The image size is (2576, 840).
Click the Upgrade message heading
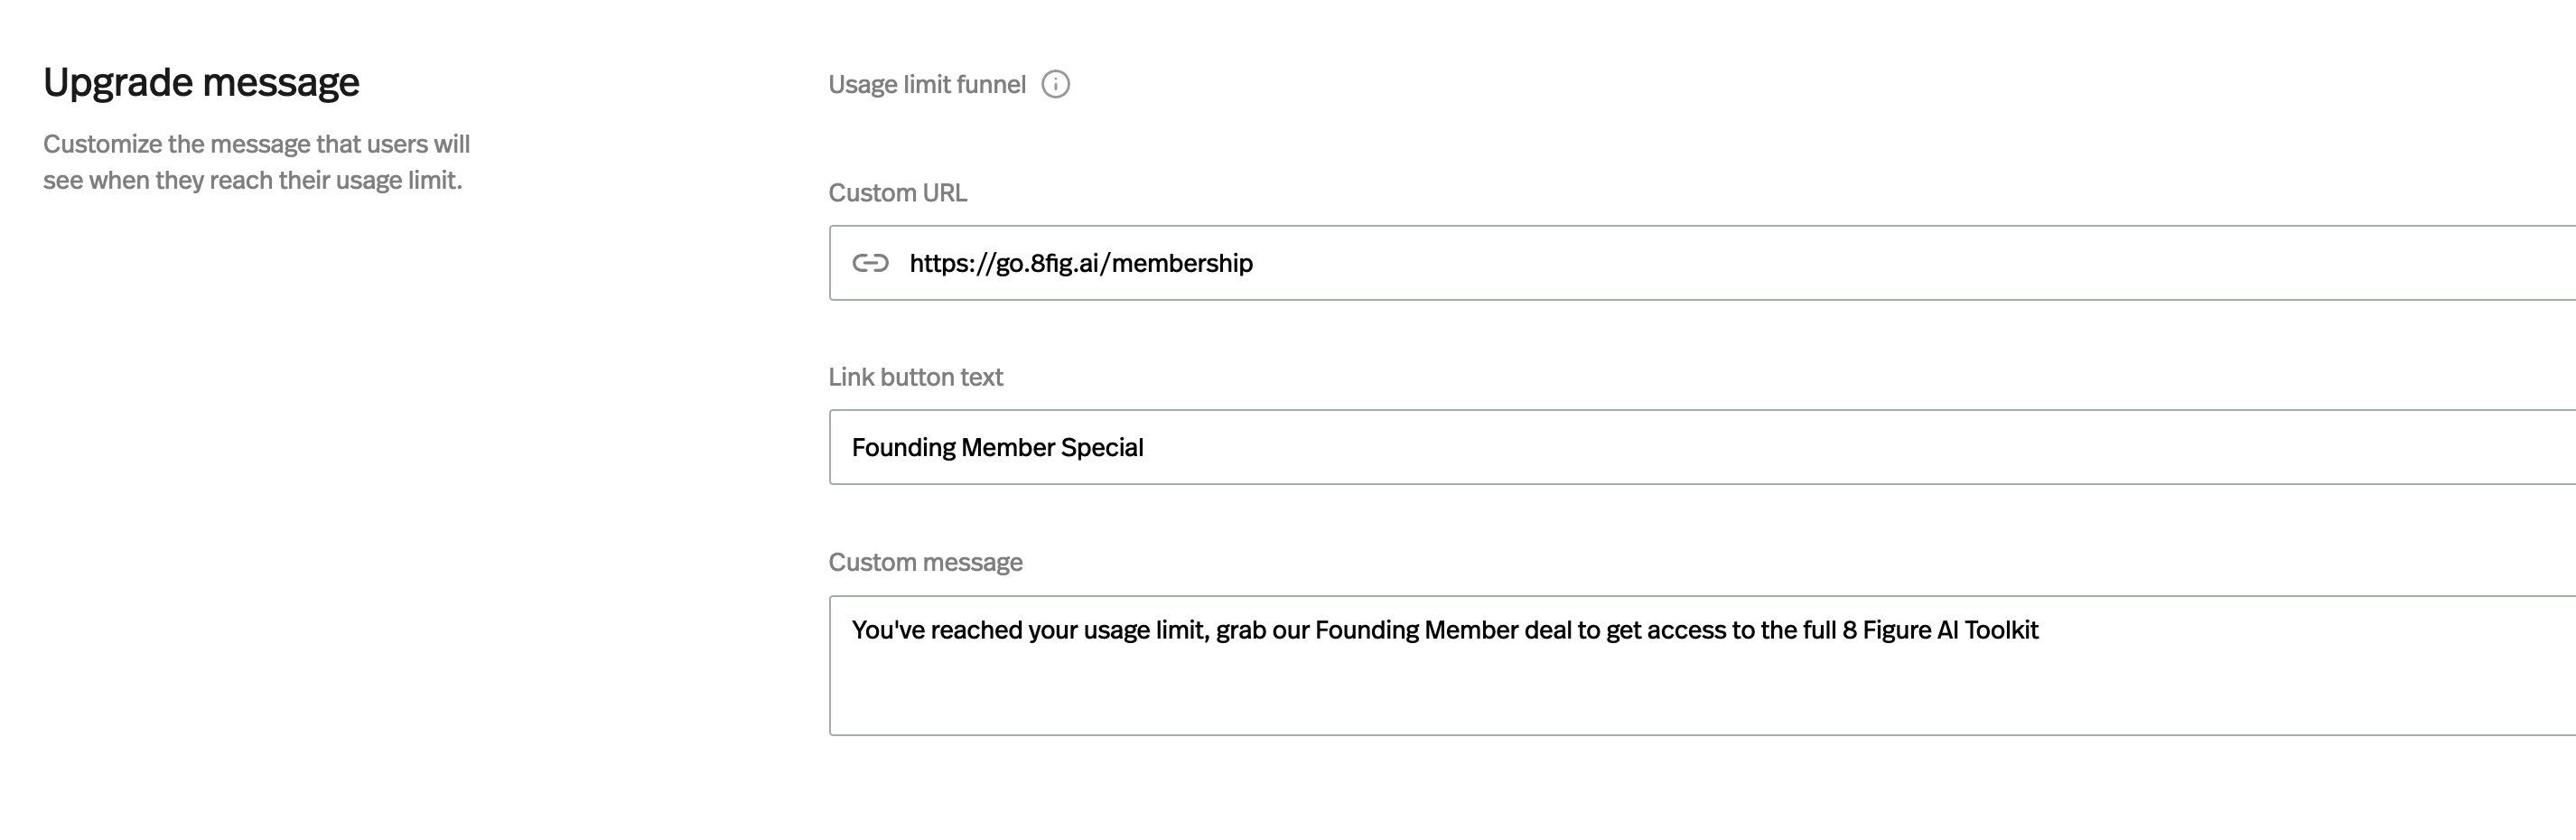click(x=201, y=82)
